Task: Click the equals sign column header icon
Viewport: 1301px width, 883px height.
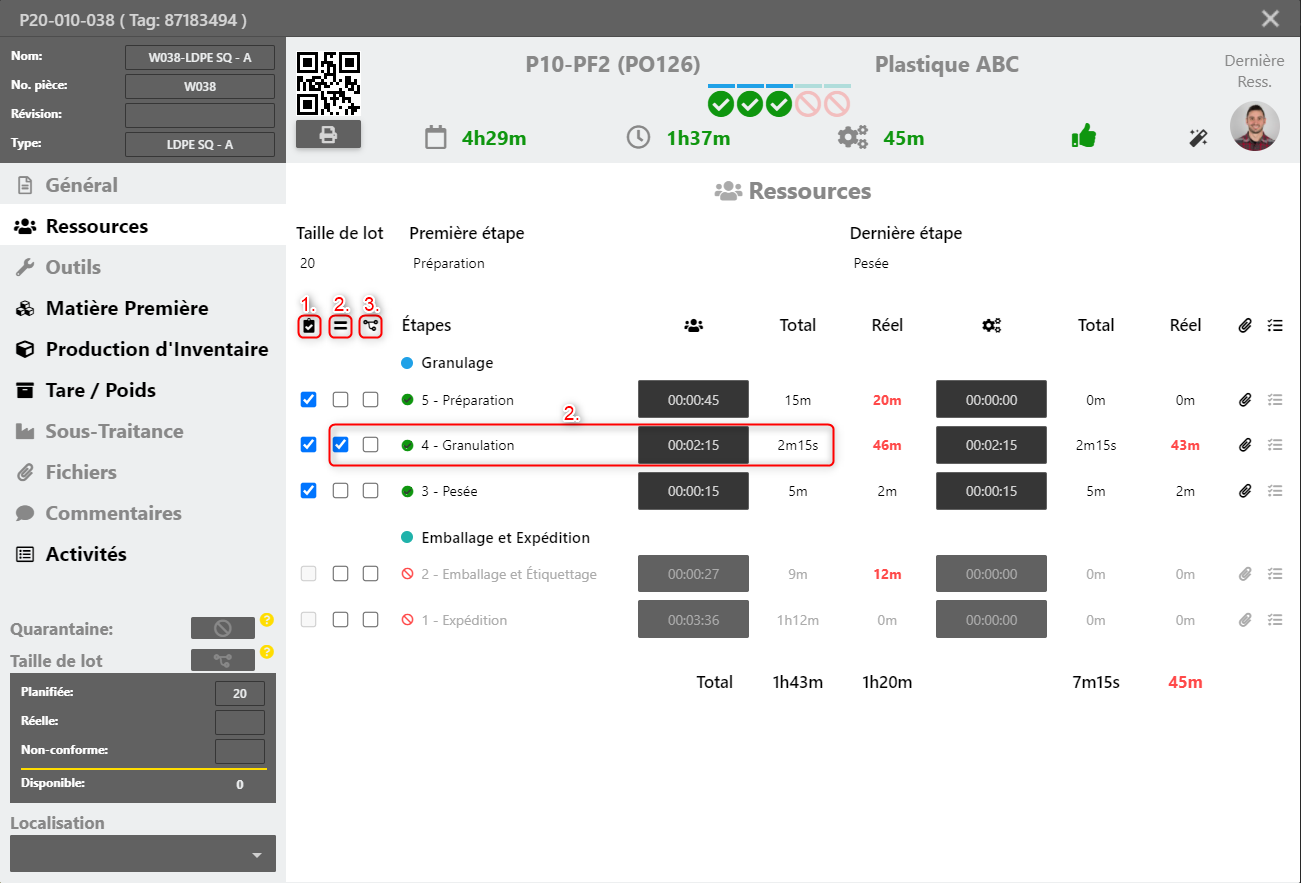Action: tap(340, 326)
